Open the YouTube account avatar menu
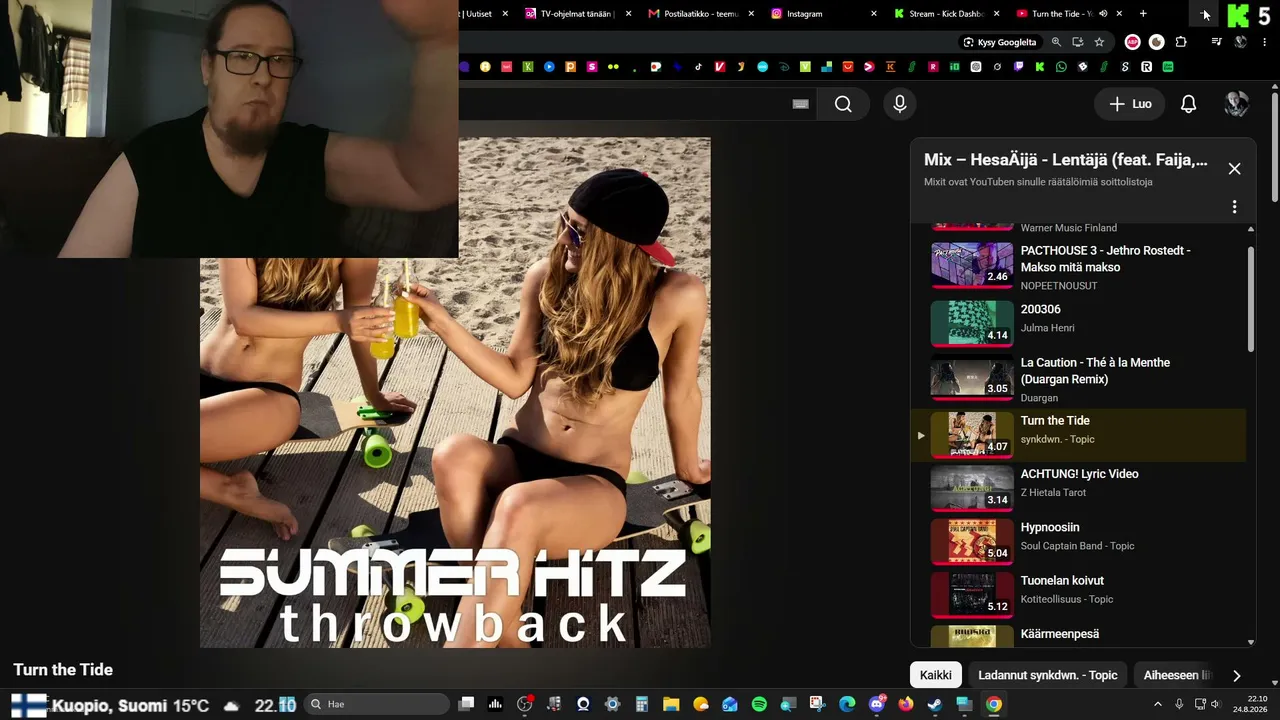Screen dimensions: 1280x720 click(1237, 104)
